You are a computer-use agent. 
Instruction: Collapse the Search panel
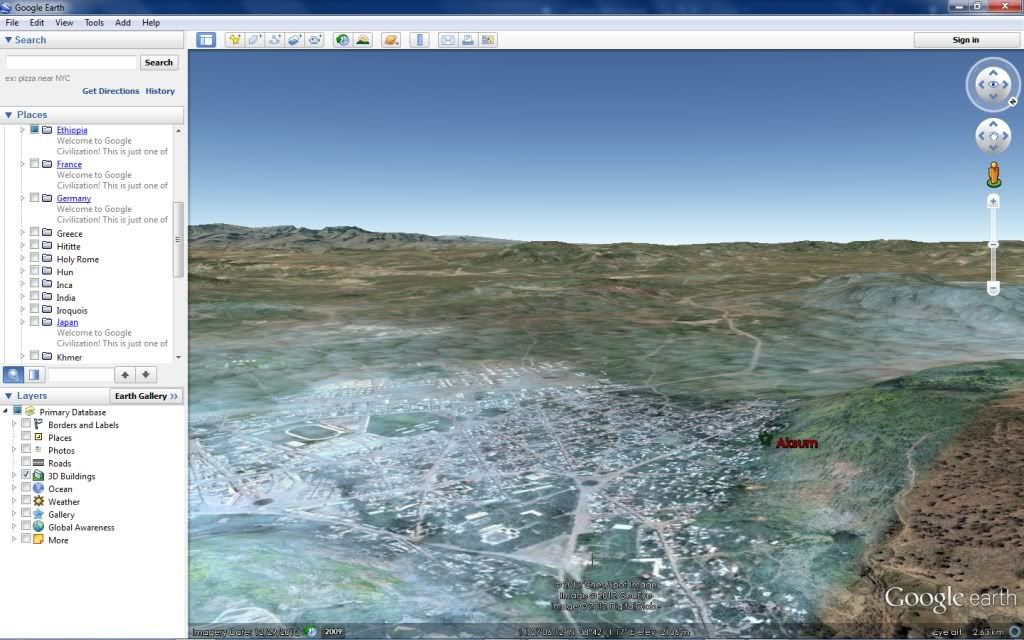(x=8, y=40)
